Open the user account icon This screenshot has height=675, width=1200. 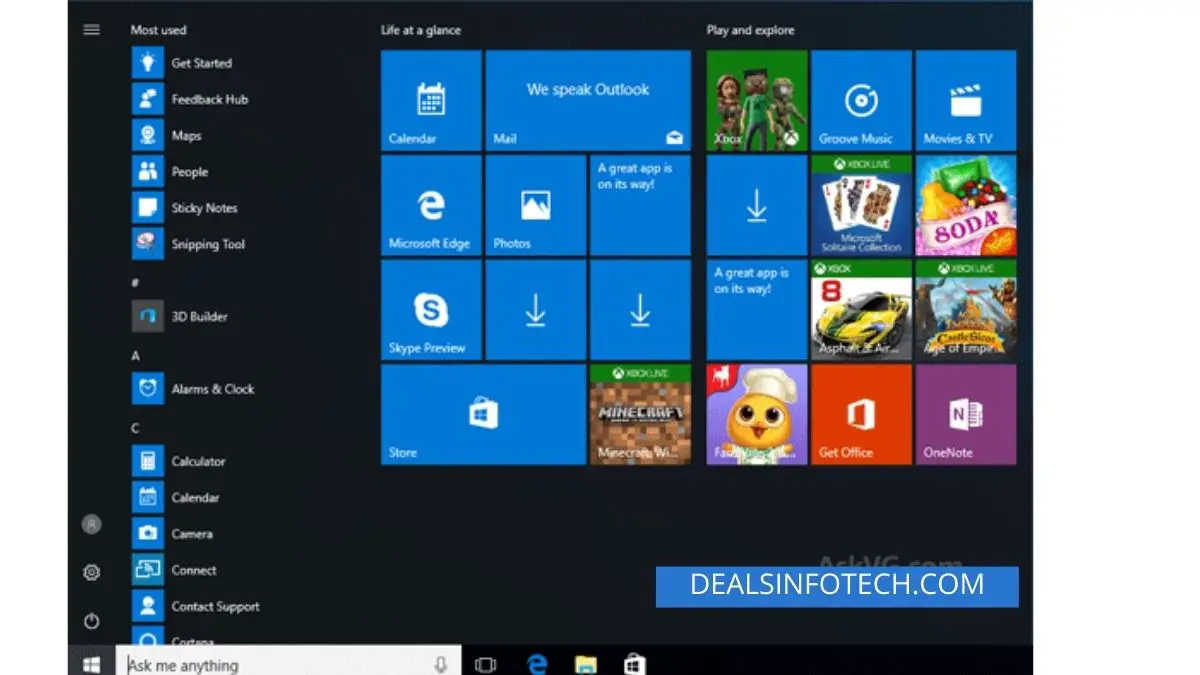(x=92, y=523)
